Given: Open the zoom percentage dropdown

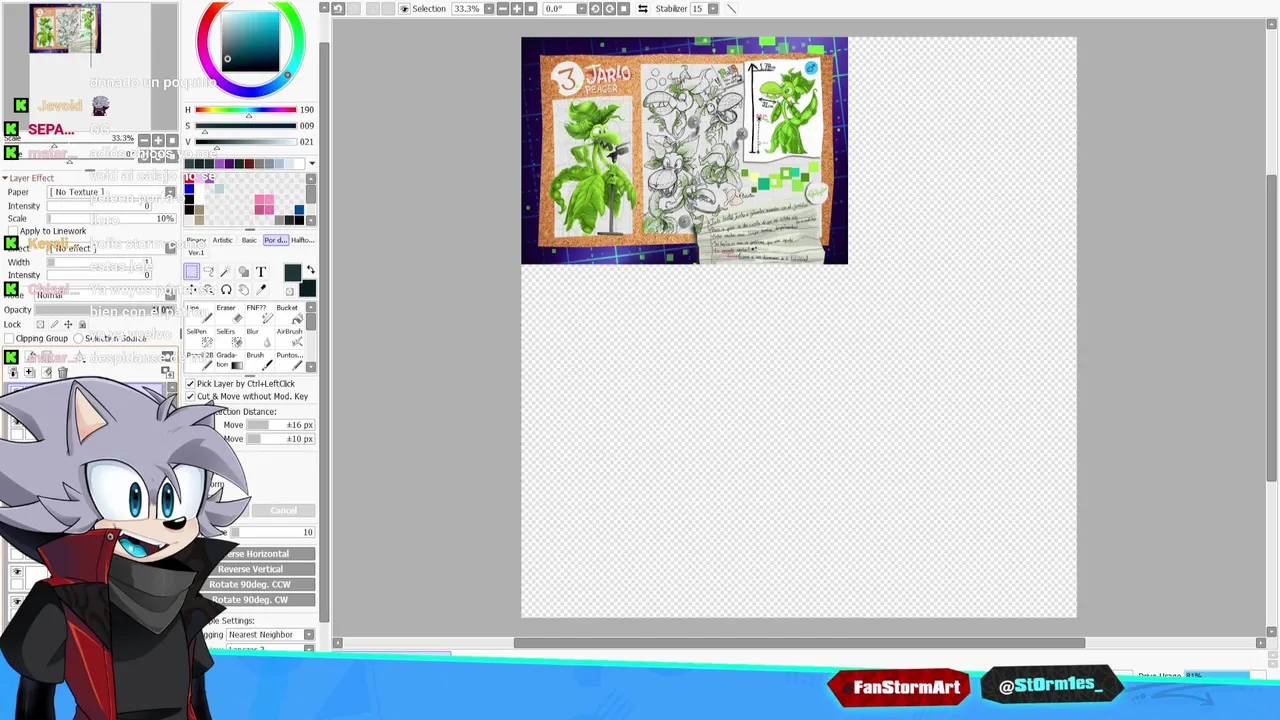Looking at the screenshot, I should pyautogui.click(x=489, y=8).
